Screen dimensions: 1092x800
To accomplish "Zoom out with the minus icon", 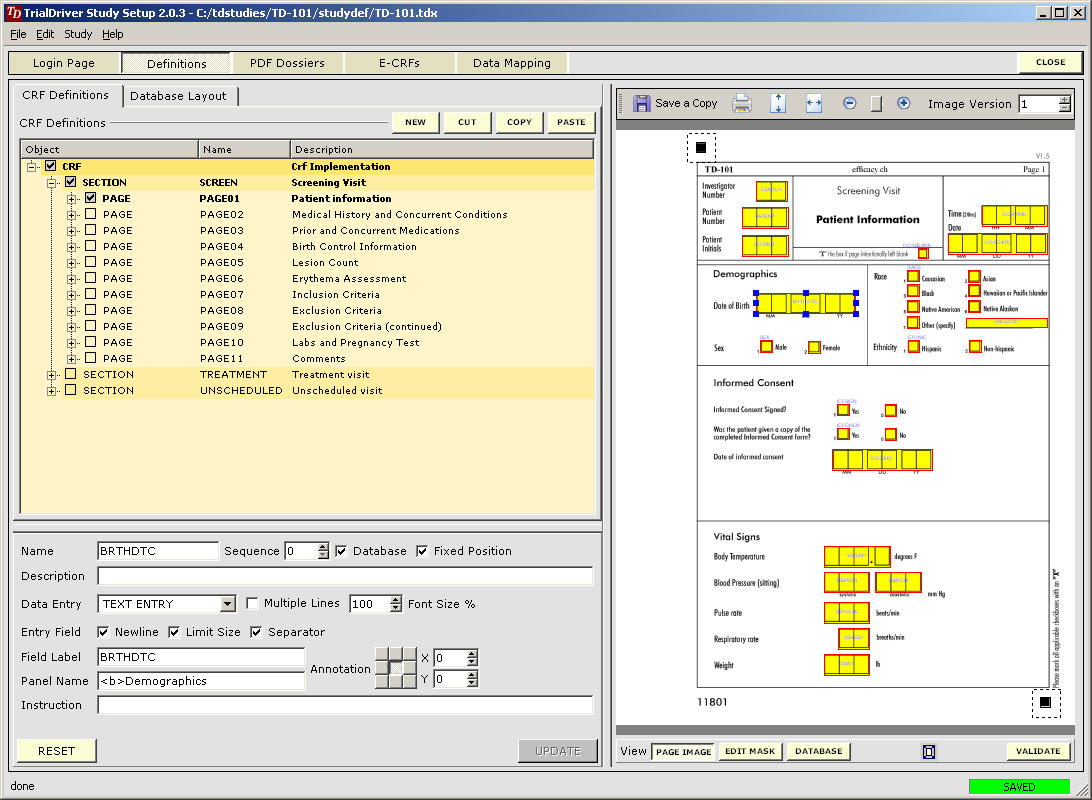I will tap(850, 103).
